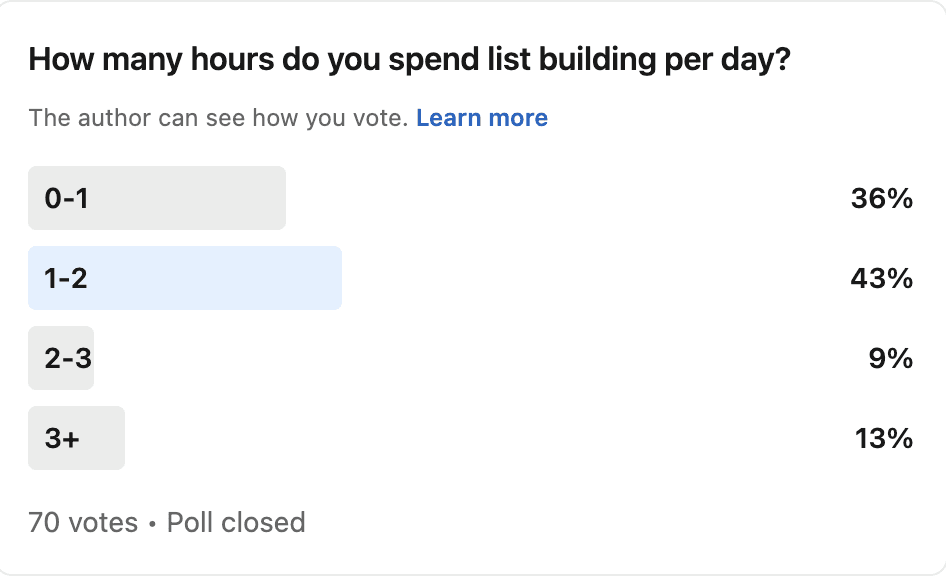946x582 pixels.
Task: Click the 1-2 option label text
Action: tap(66, 278)
